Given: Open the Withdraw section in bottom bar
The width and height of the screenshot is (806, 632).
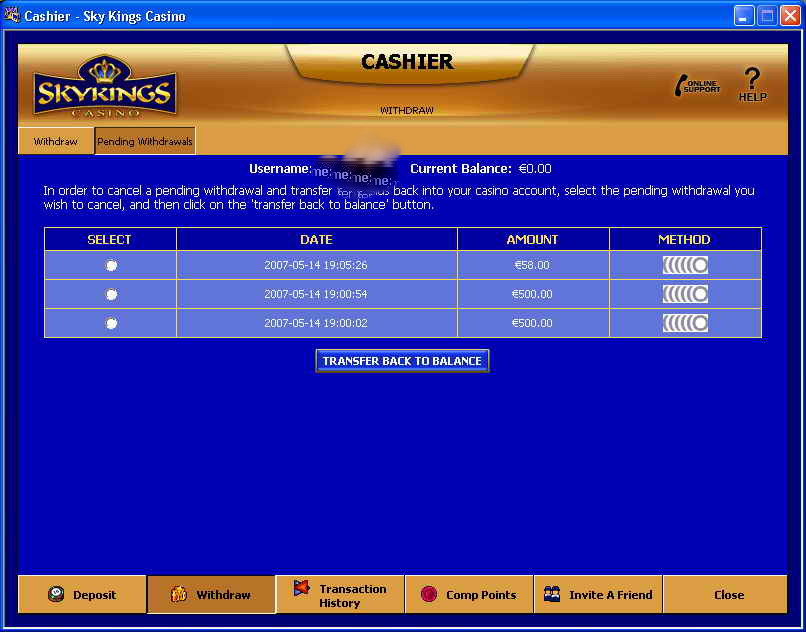Looking at the screenshot, I should pyautogui.click(x=211, y=594).
